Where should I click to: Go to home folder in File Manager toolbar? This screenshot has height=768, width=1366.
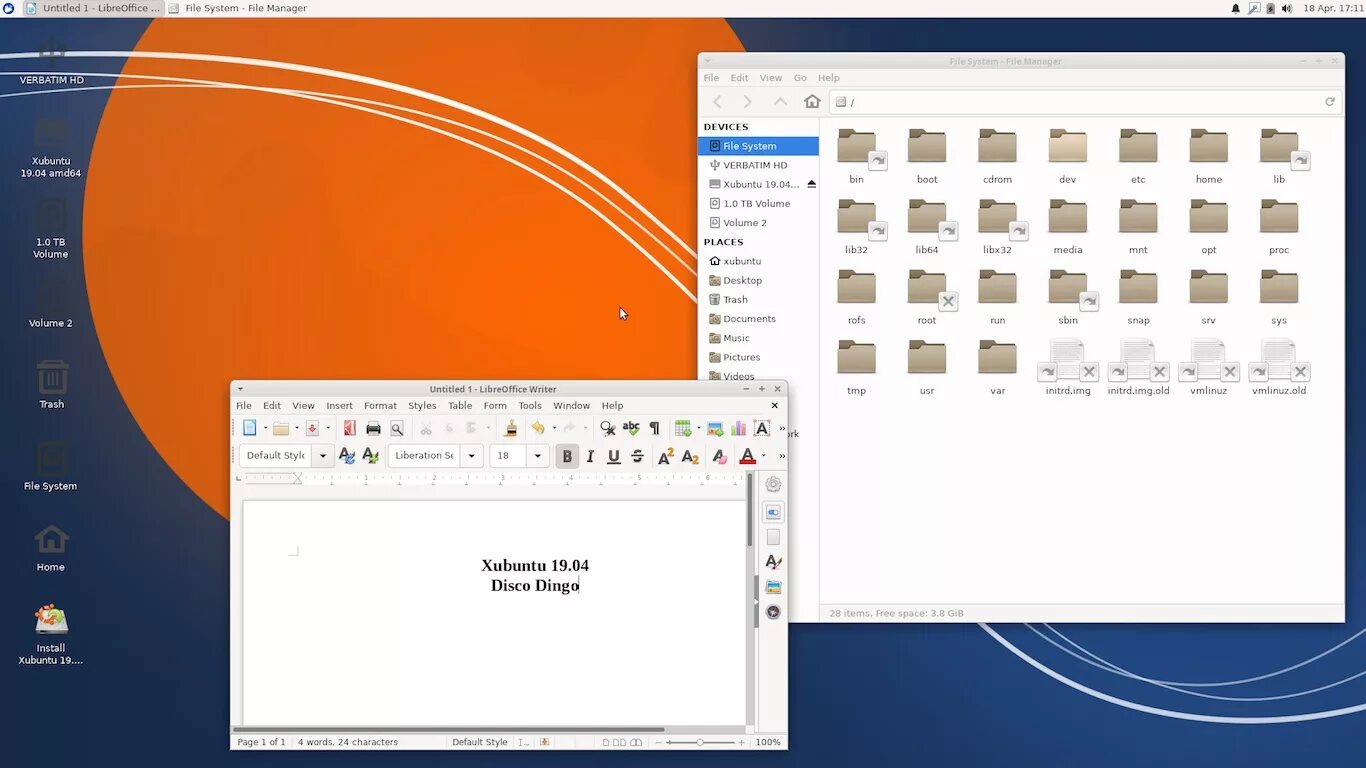click(x=812, y=102)
